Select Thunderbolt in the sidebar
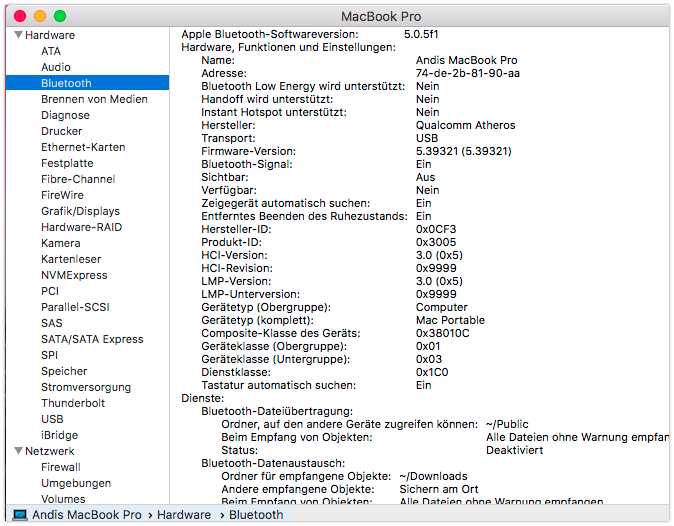Screen dimensions: 674x526 pos(73,403)
